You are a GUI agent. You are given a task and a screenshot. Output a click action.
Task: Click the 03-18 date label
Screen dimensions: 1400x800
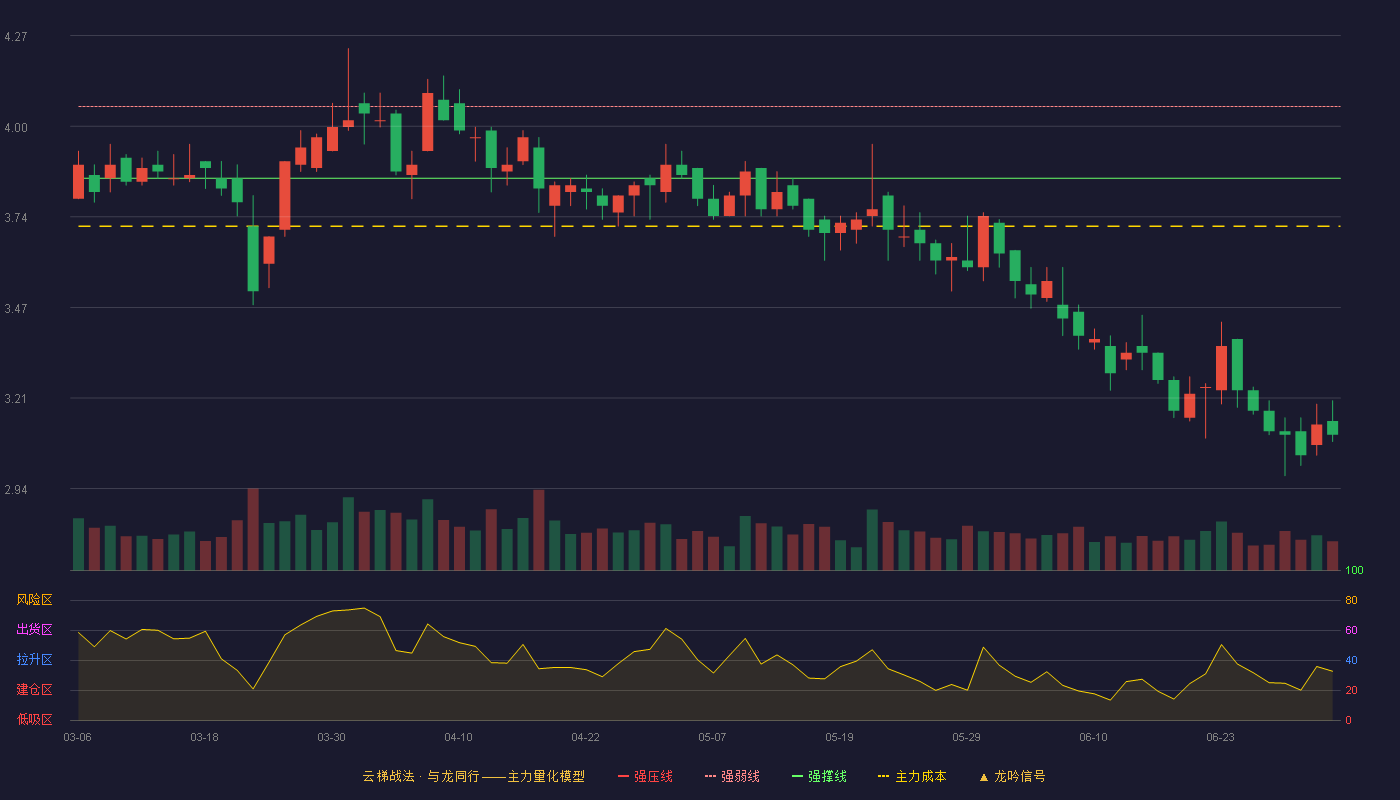(204, 737)
